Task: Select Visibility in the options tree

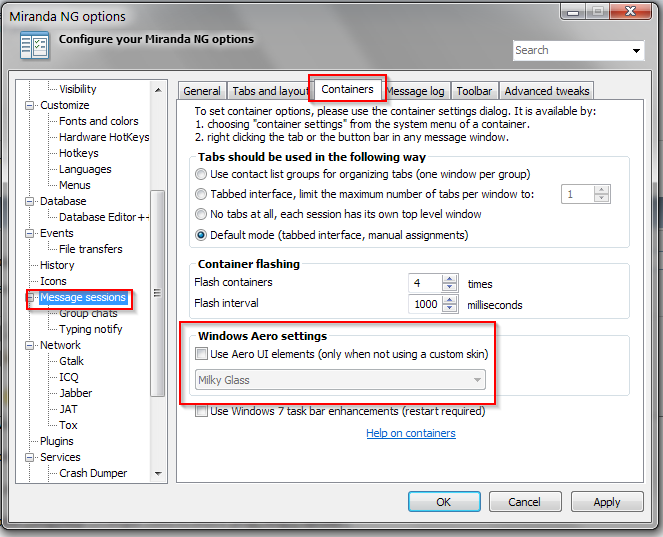Action: click(x=78, y=89)
